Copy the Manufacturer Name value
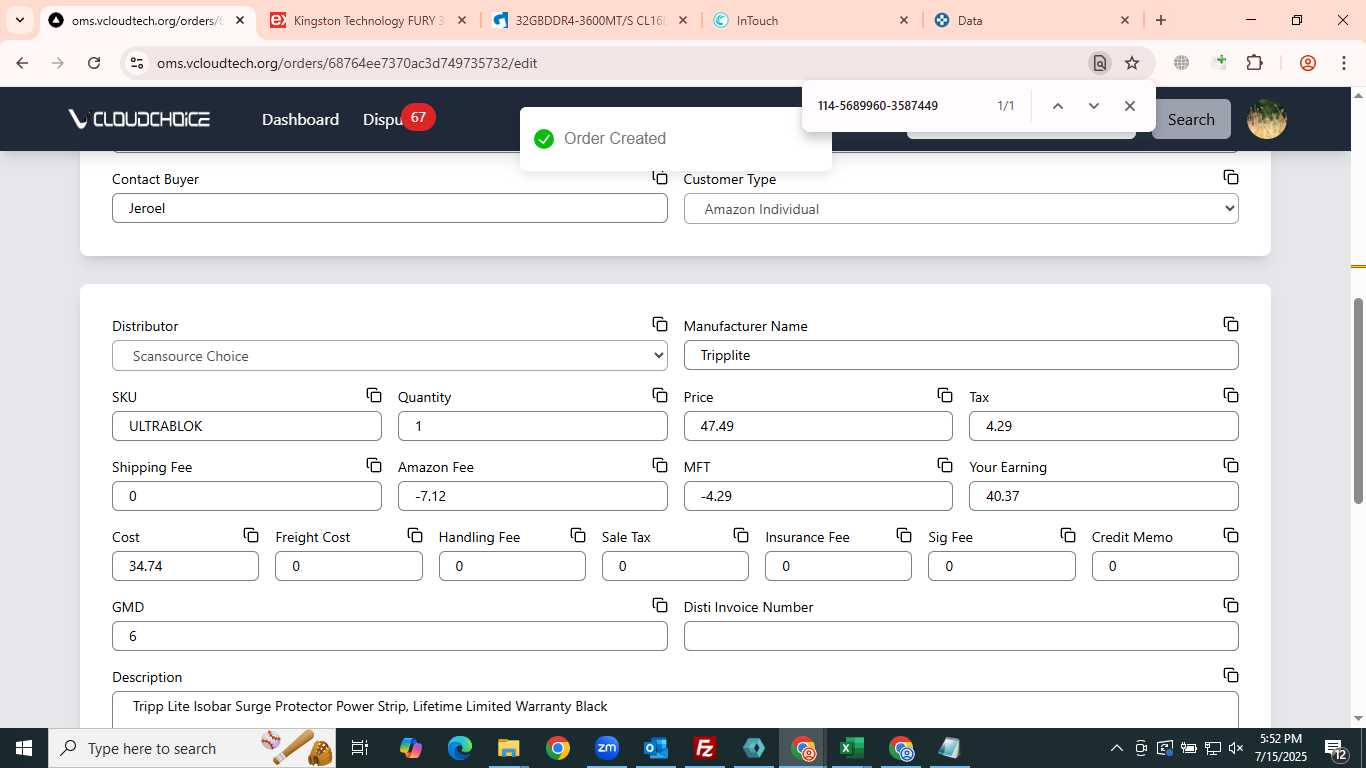The image size is (1366, 768). click(1231, 325)
